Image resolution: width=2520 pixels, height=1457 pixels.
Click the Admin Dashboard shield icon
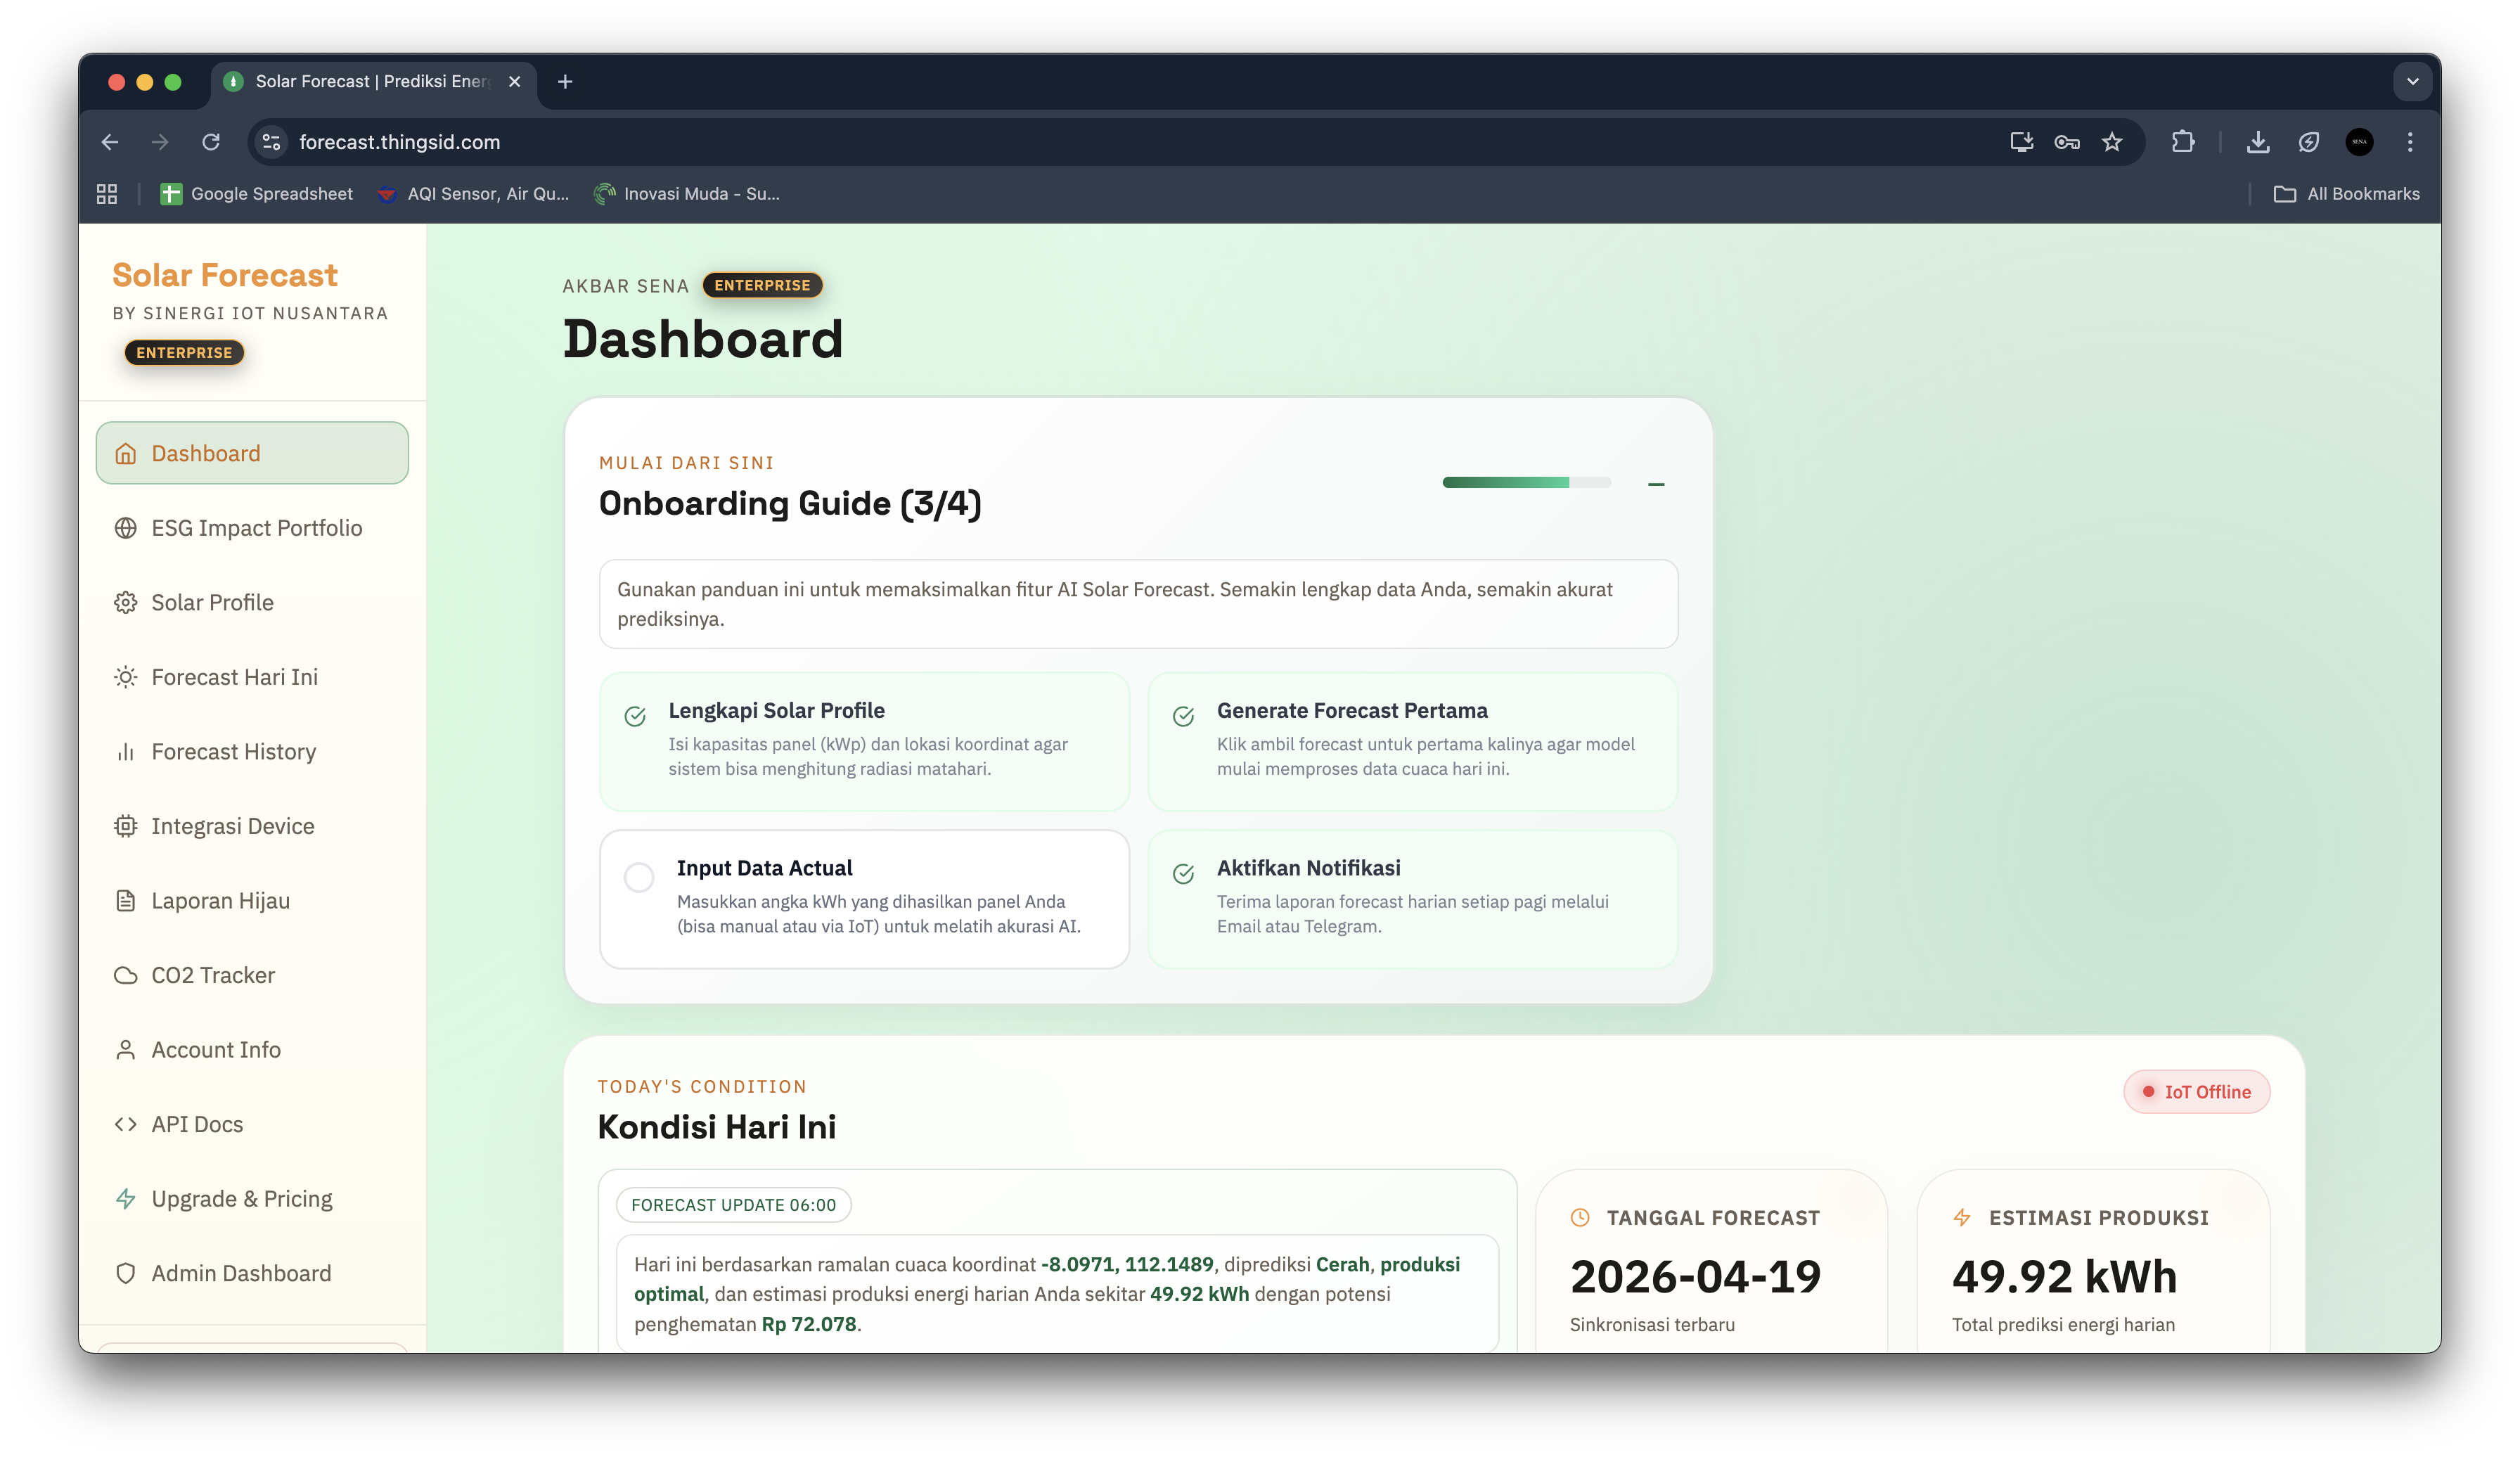125,1273
